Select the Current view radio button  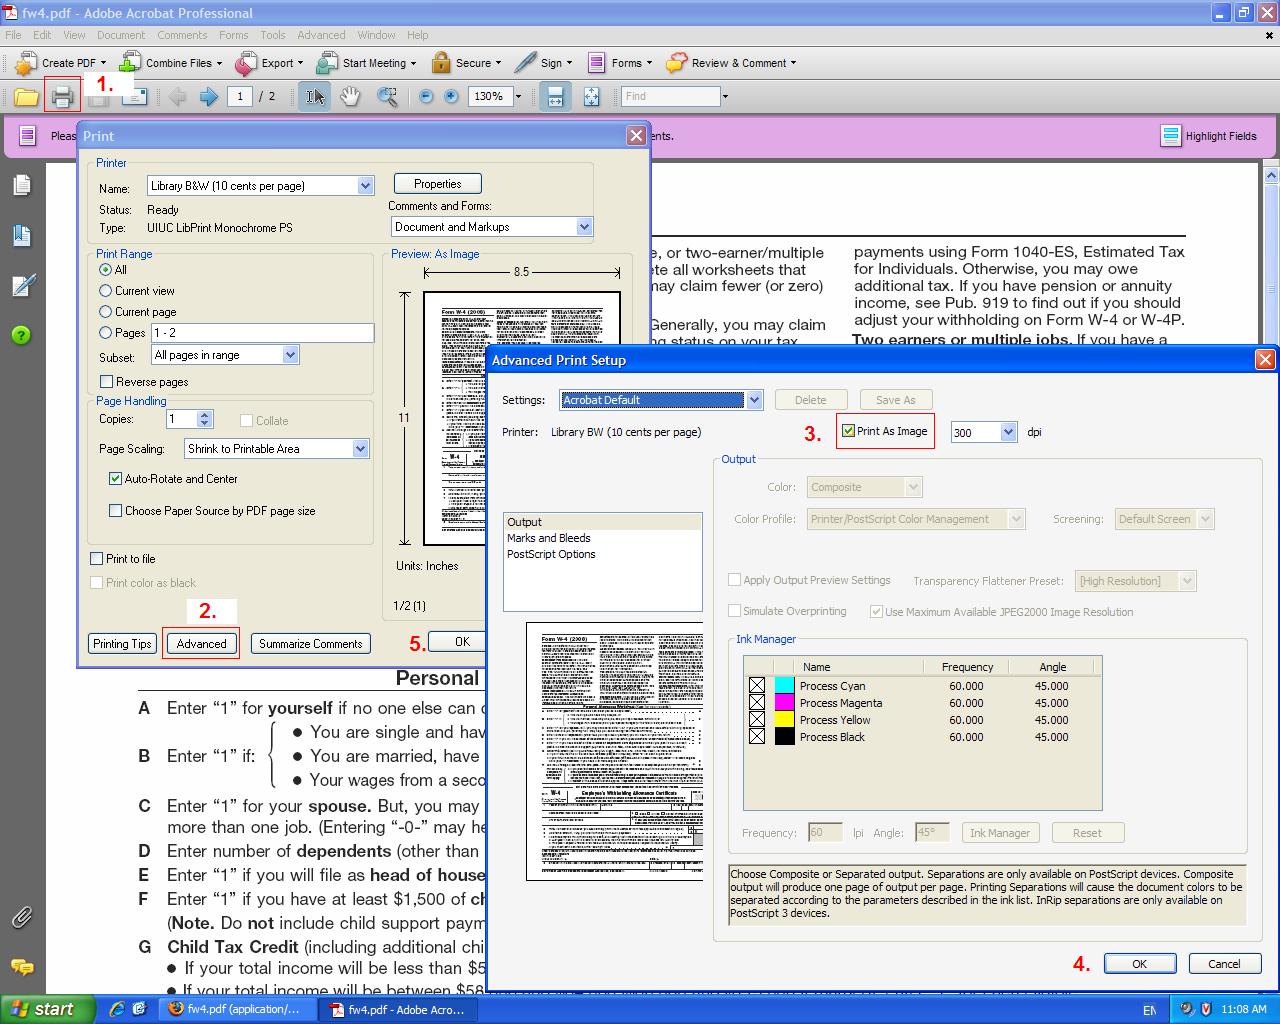pyautogui.click(x=105, y=291)
